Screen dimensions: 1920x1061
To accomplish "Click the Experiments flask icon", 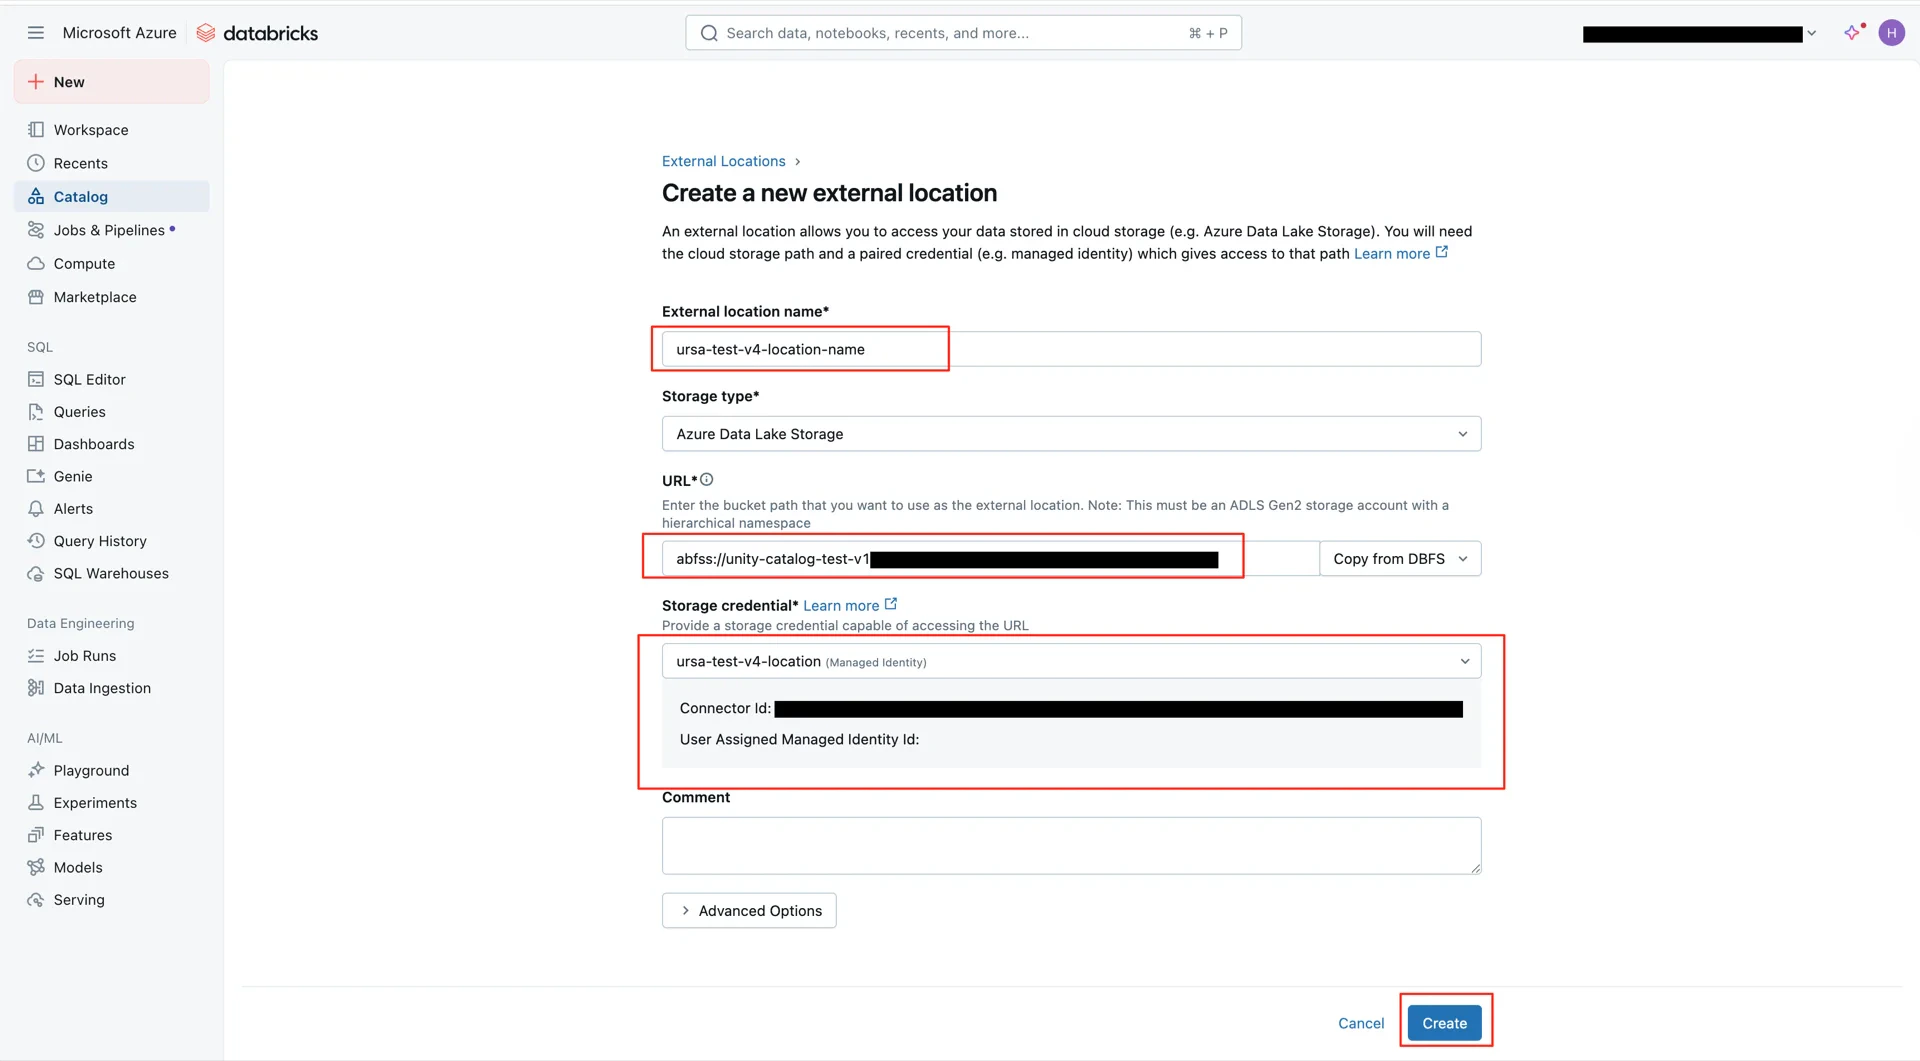I will [36, 803].
